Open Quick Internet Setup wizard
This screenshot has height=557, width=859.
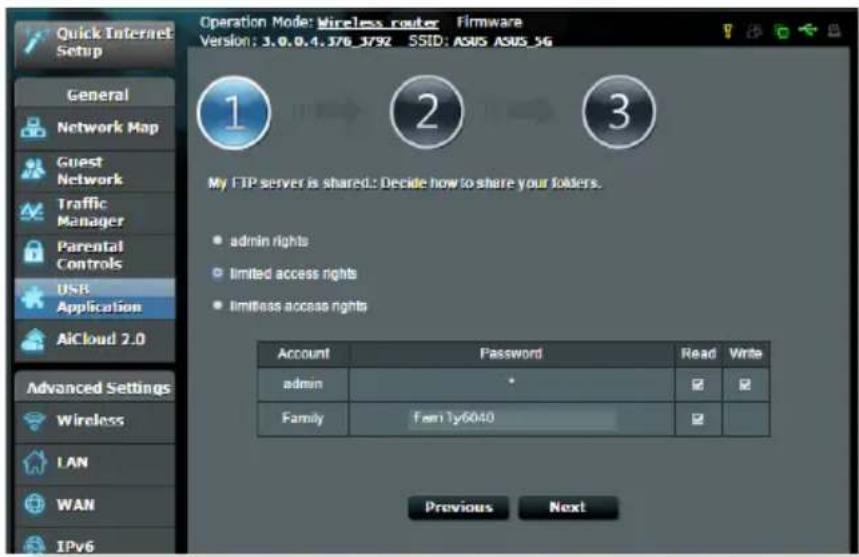point(95,42)
